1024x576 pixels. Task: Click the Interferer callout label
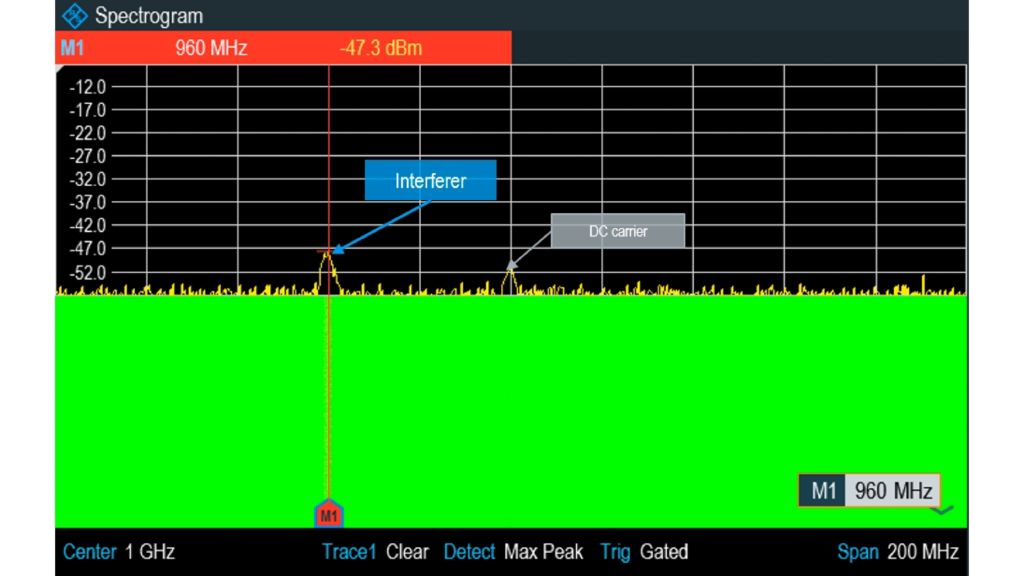(430, 181)
